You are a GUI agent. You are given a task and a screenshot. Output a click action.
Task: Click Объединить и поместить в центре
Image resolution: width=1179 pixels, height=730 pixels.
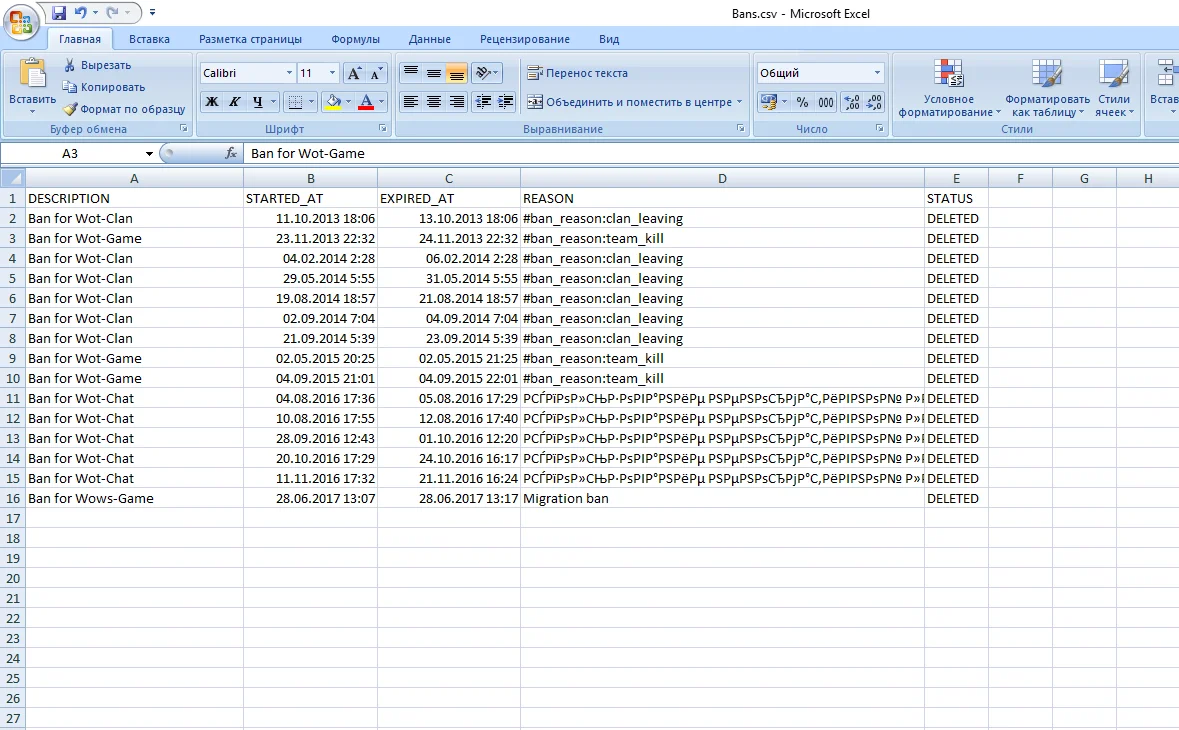[x=629, y=101]
